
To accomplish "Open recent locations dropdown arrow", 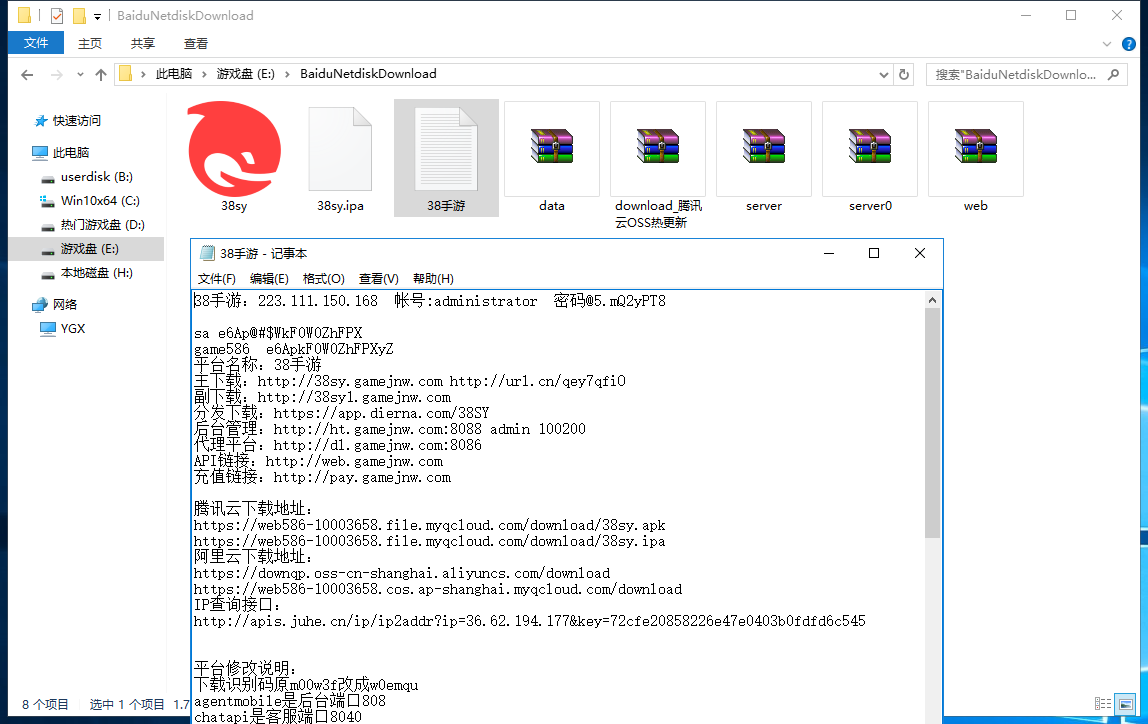I will pyautogui.click(x=80, y=74).
